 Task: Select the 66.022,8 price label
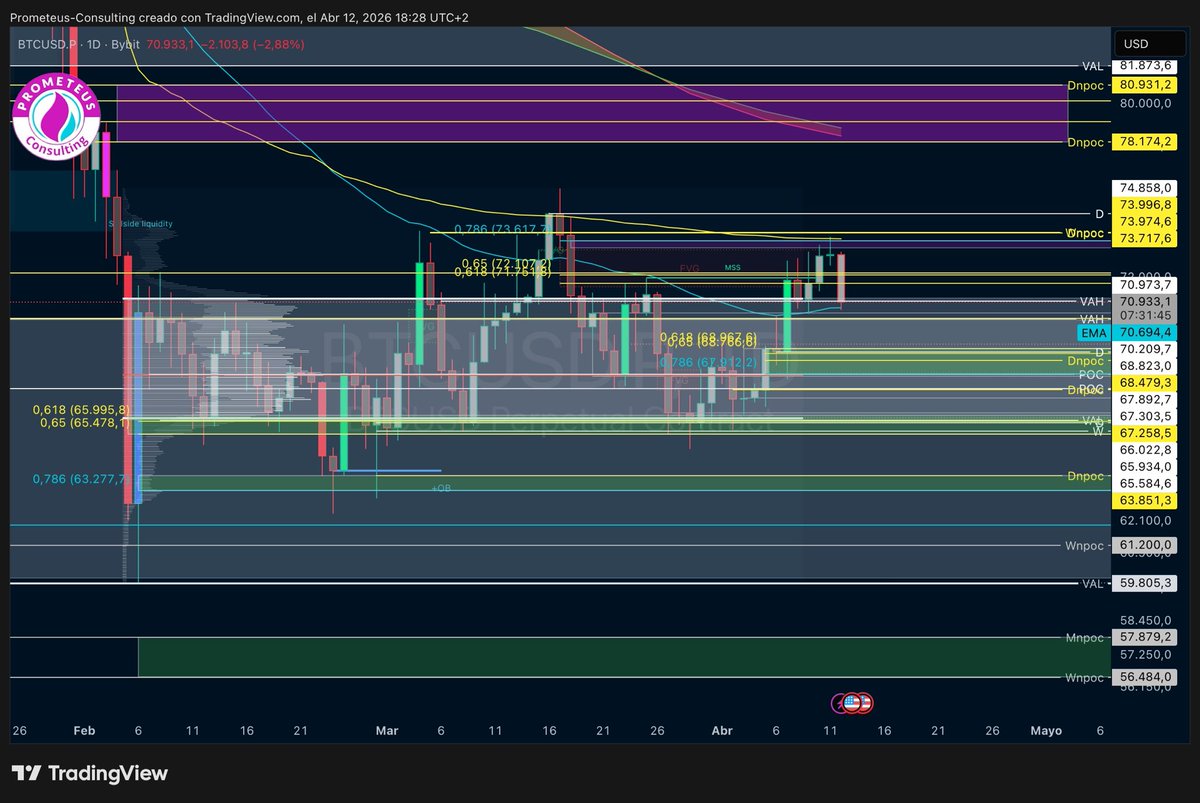(x=1145, y=450)
